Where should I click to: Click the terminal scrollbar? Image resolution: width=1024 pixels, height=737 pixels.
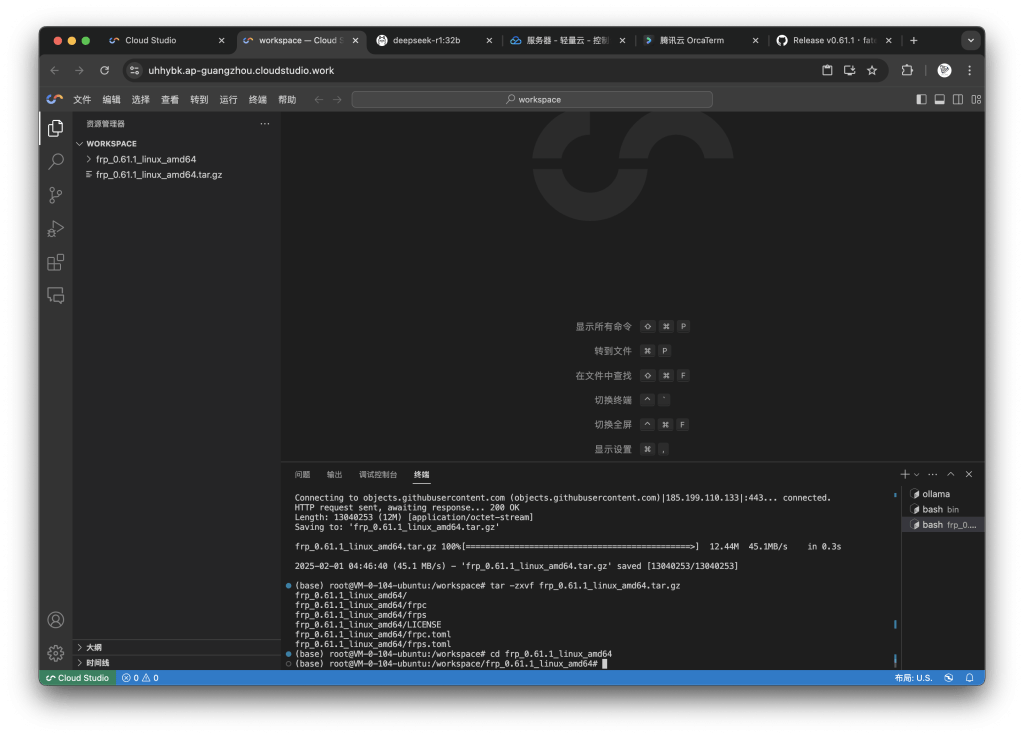(895, 577)
